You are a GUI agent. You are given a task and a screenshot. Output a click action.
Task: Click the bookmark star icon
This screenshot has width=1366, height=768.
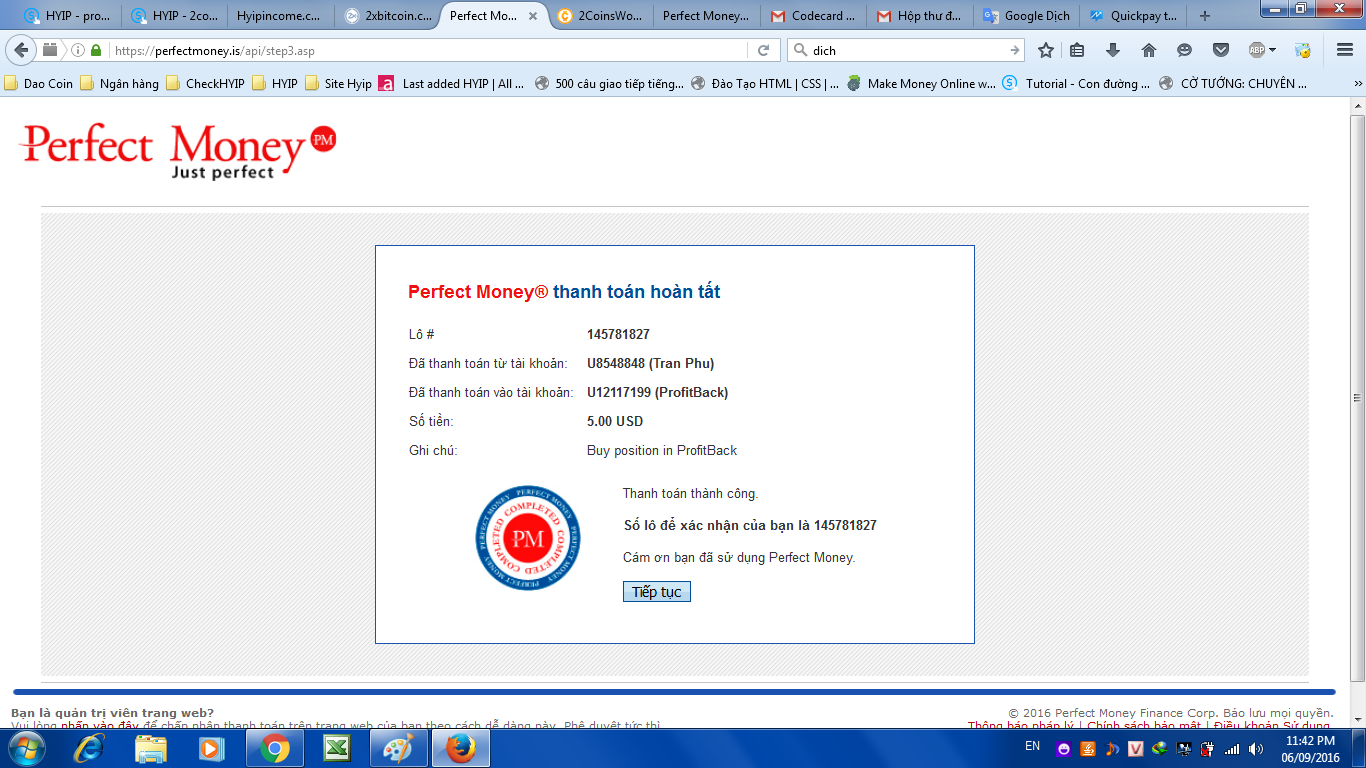coord(1046,50)
